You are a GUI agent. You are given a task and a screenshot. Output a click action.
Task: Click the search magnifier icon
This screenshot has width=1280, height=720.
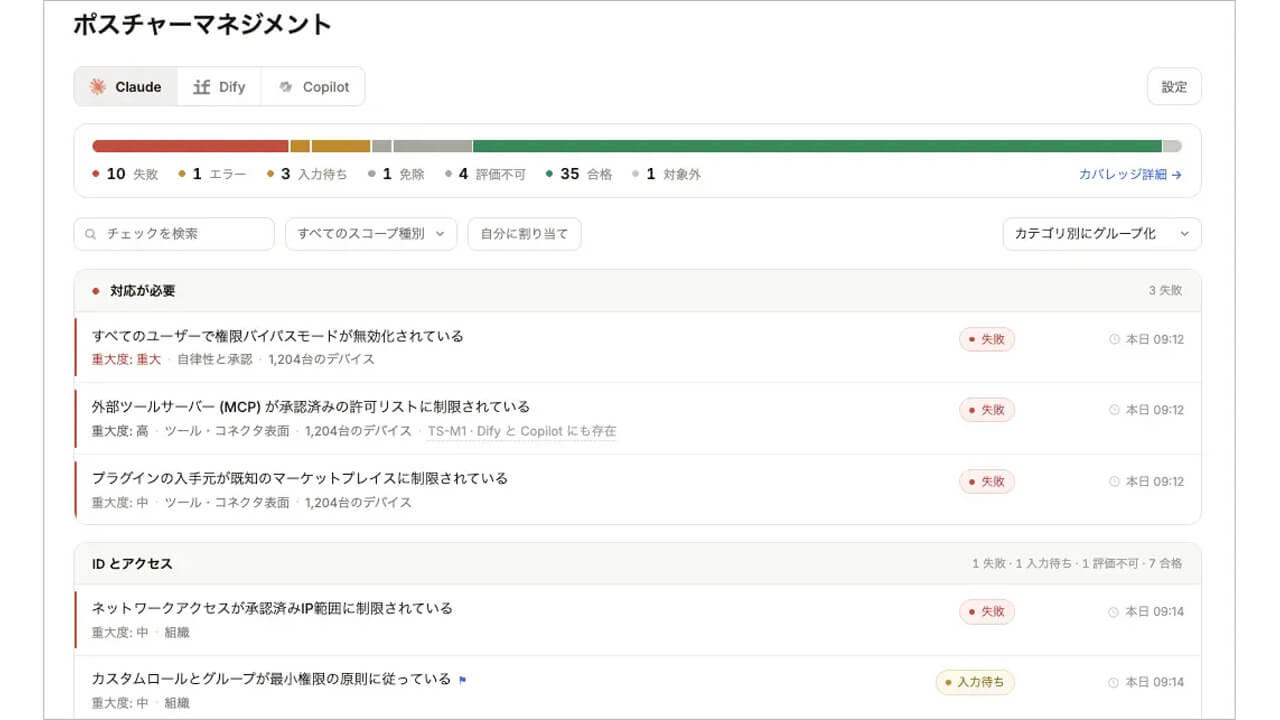[92, 234]
